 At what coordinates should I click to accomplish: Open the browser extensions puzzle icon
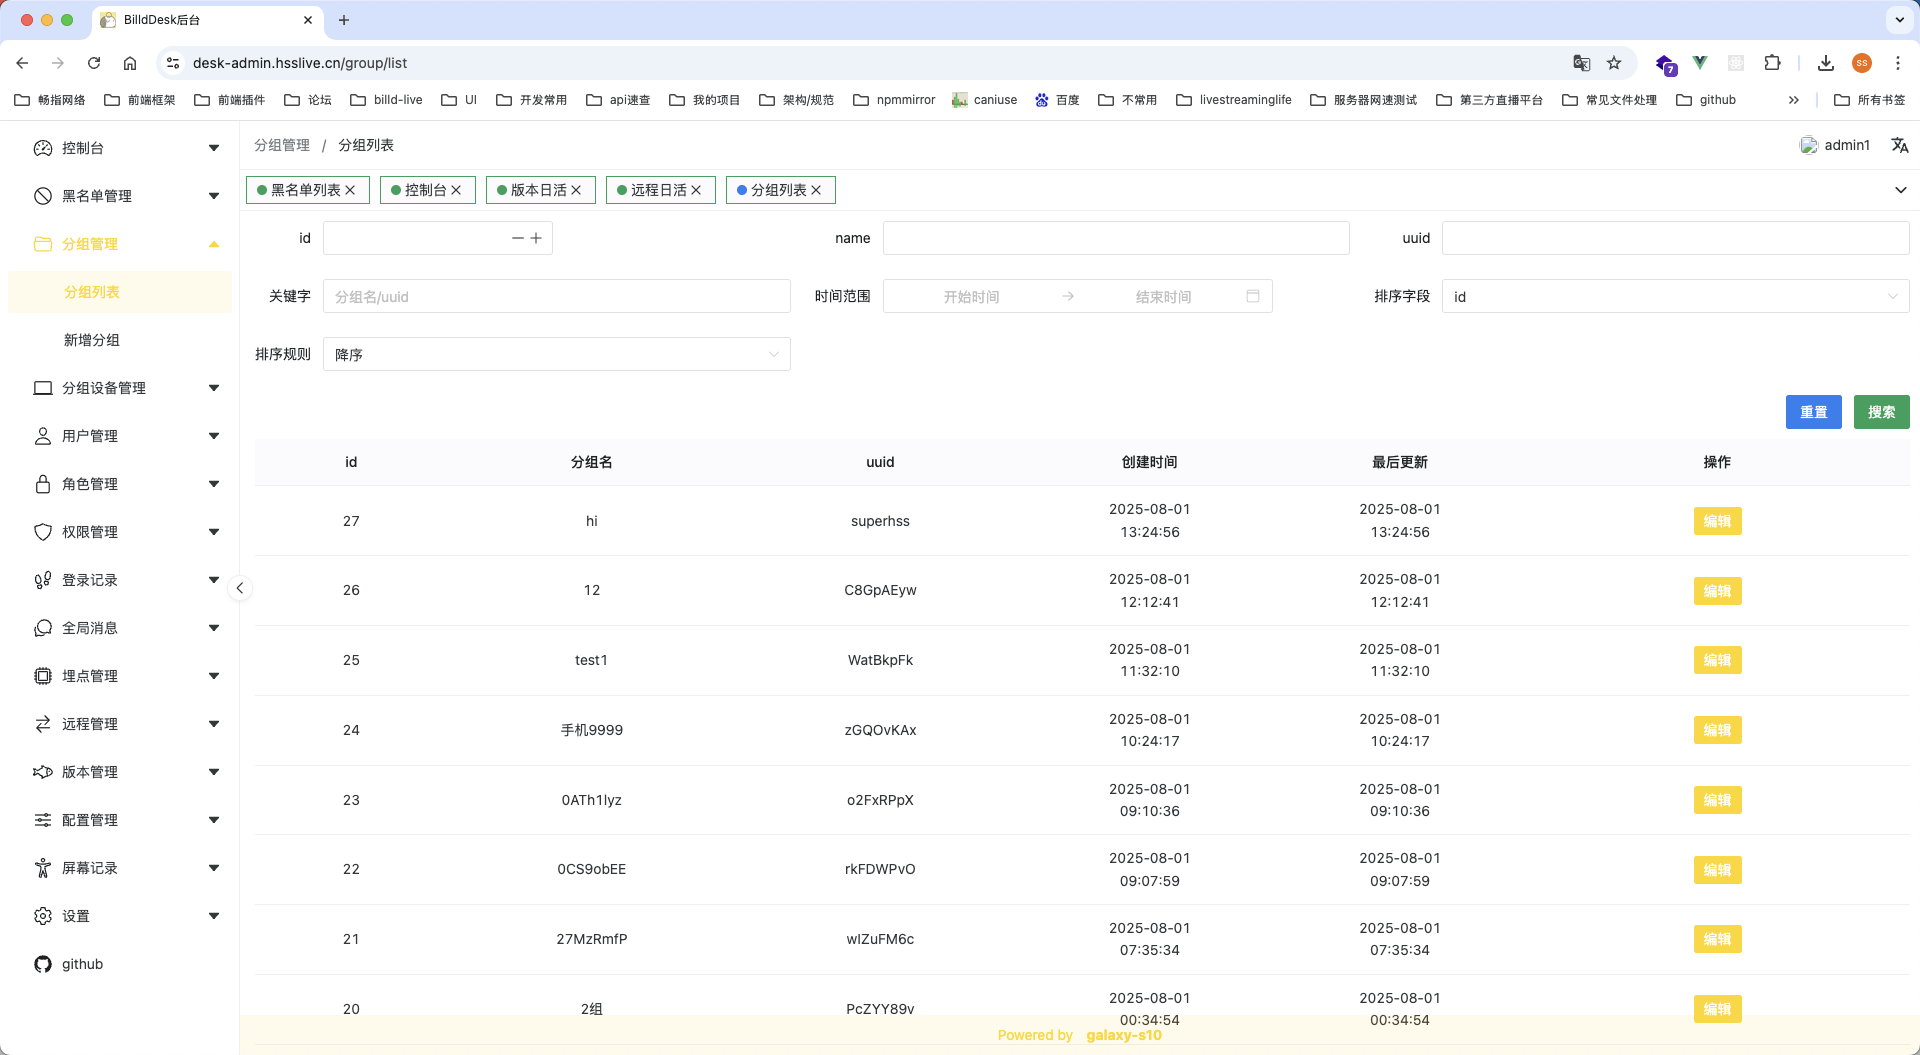coord(1772,63)
